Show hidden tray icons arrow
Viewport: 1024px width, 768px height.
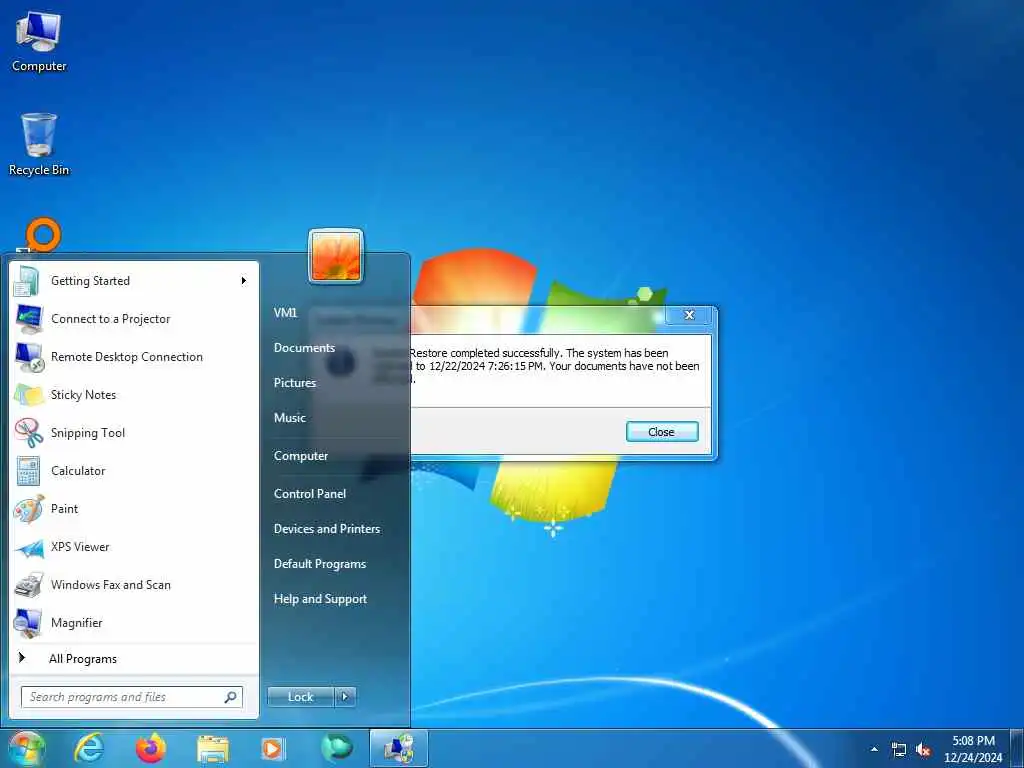874,749
